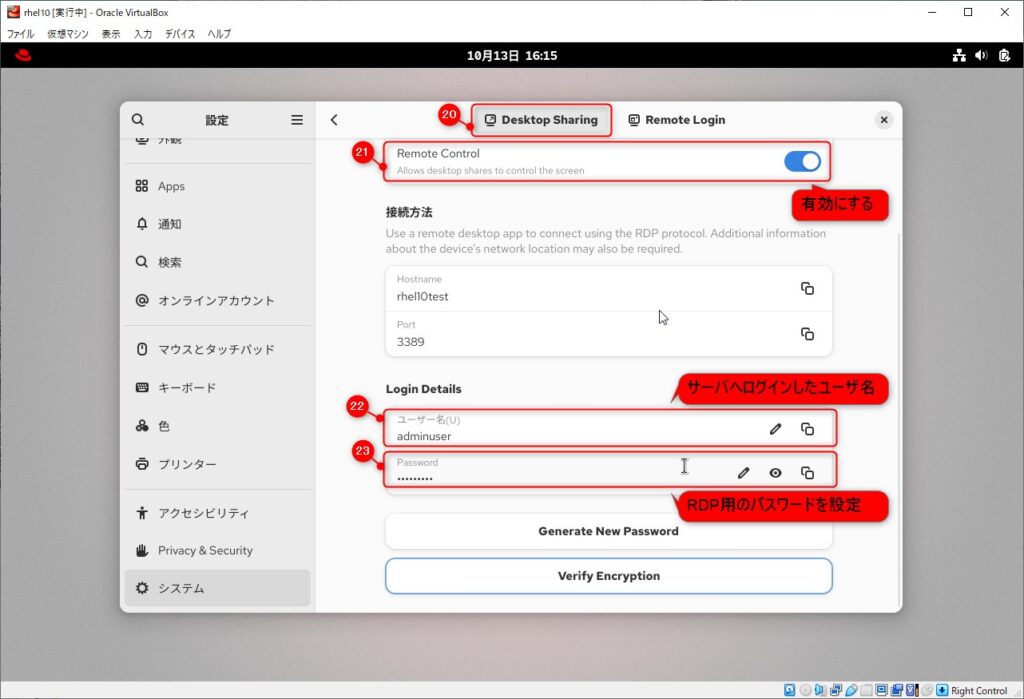Image resolution: width=1024 pixels, height=699 pixels.
Task: Go back using the chevron arrow
Action: [333, 119]
